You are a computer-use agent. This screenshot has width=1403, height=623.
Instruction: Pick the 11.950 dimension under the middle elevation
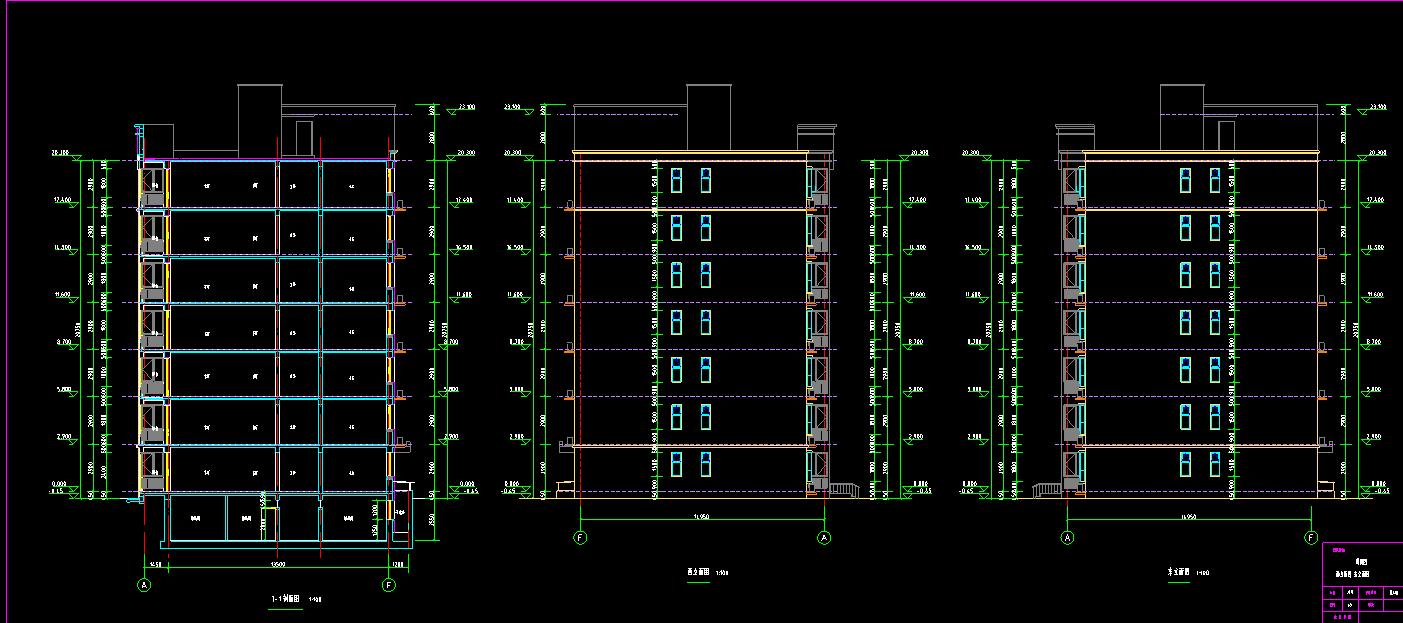(701, 517)
